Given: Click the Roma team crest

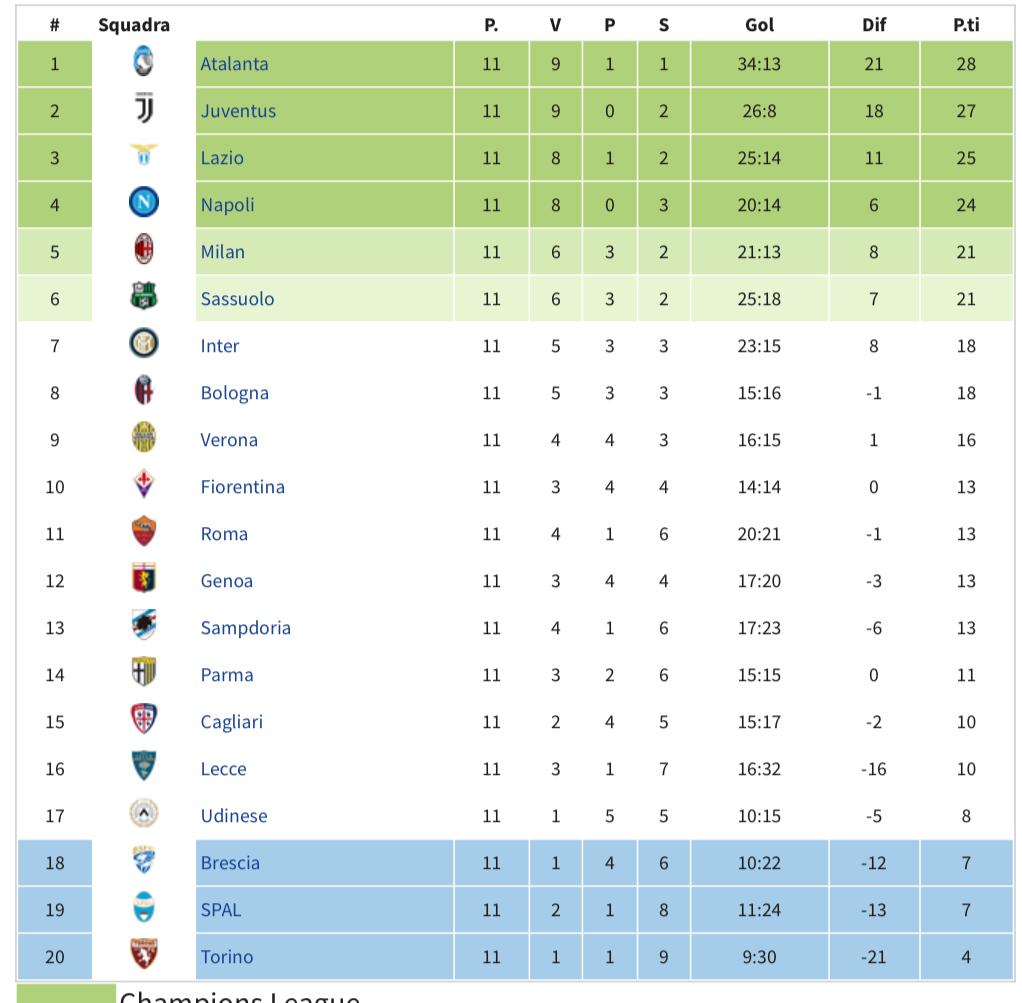Looking at the screenshot, I should click(144, 533).
